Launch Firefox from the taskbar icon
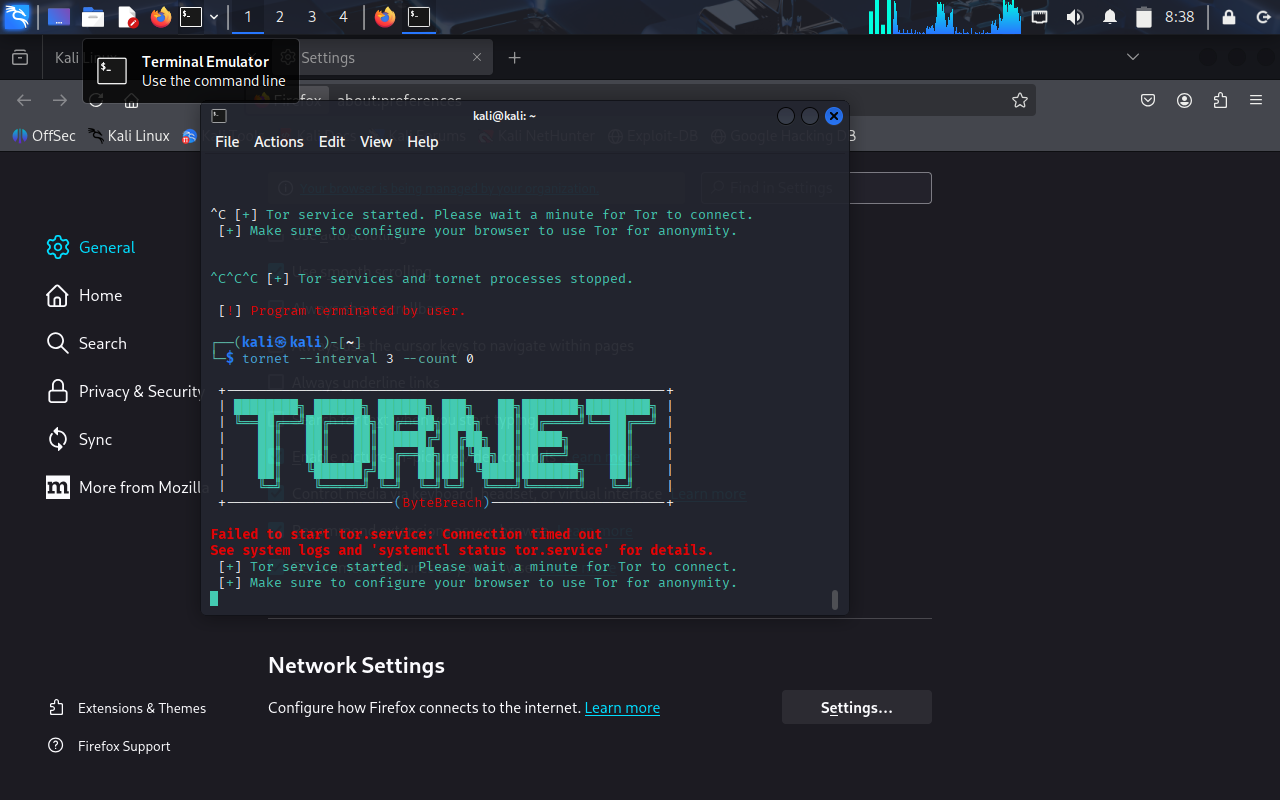The height and width of the screenshot is (800, 1280). click(160, 16)
